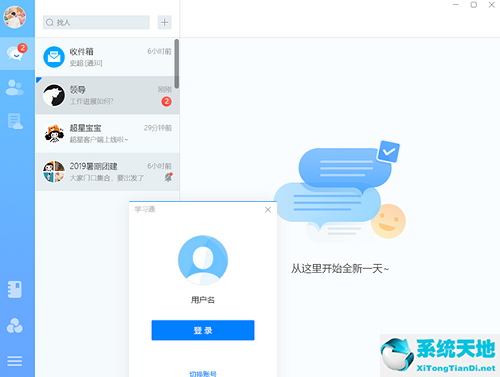The image size is (500, 377).
Task: Click the 超星宝宝 avatar
Action: point(54,134)
